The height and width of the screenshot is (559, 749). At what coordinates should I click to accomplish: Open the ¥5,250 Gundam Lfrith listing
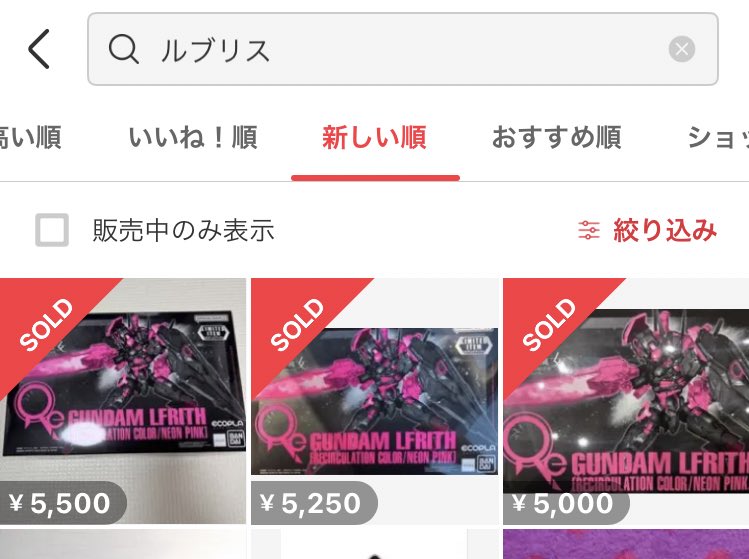[374, 401]
